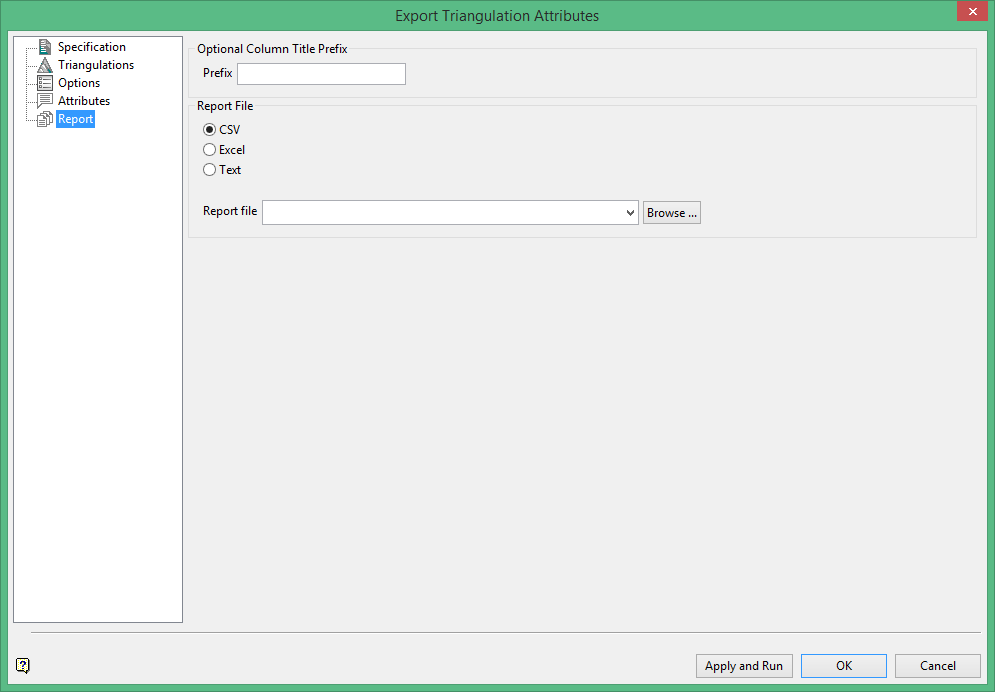Close the Export Triangulation Attributes window
The width and height of the screenshot is (995, 692).
972,11
